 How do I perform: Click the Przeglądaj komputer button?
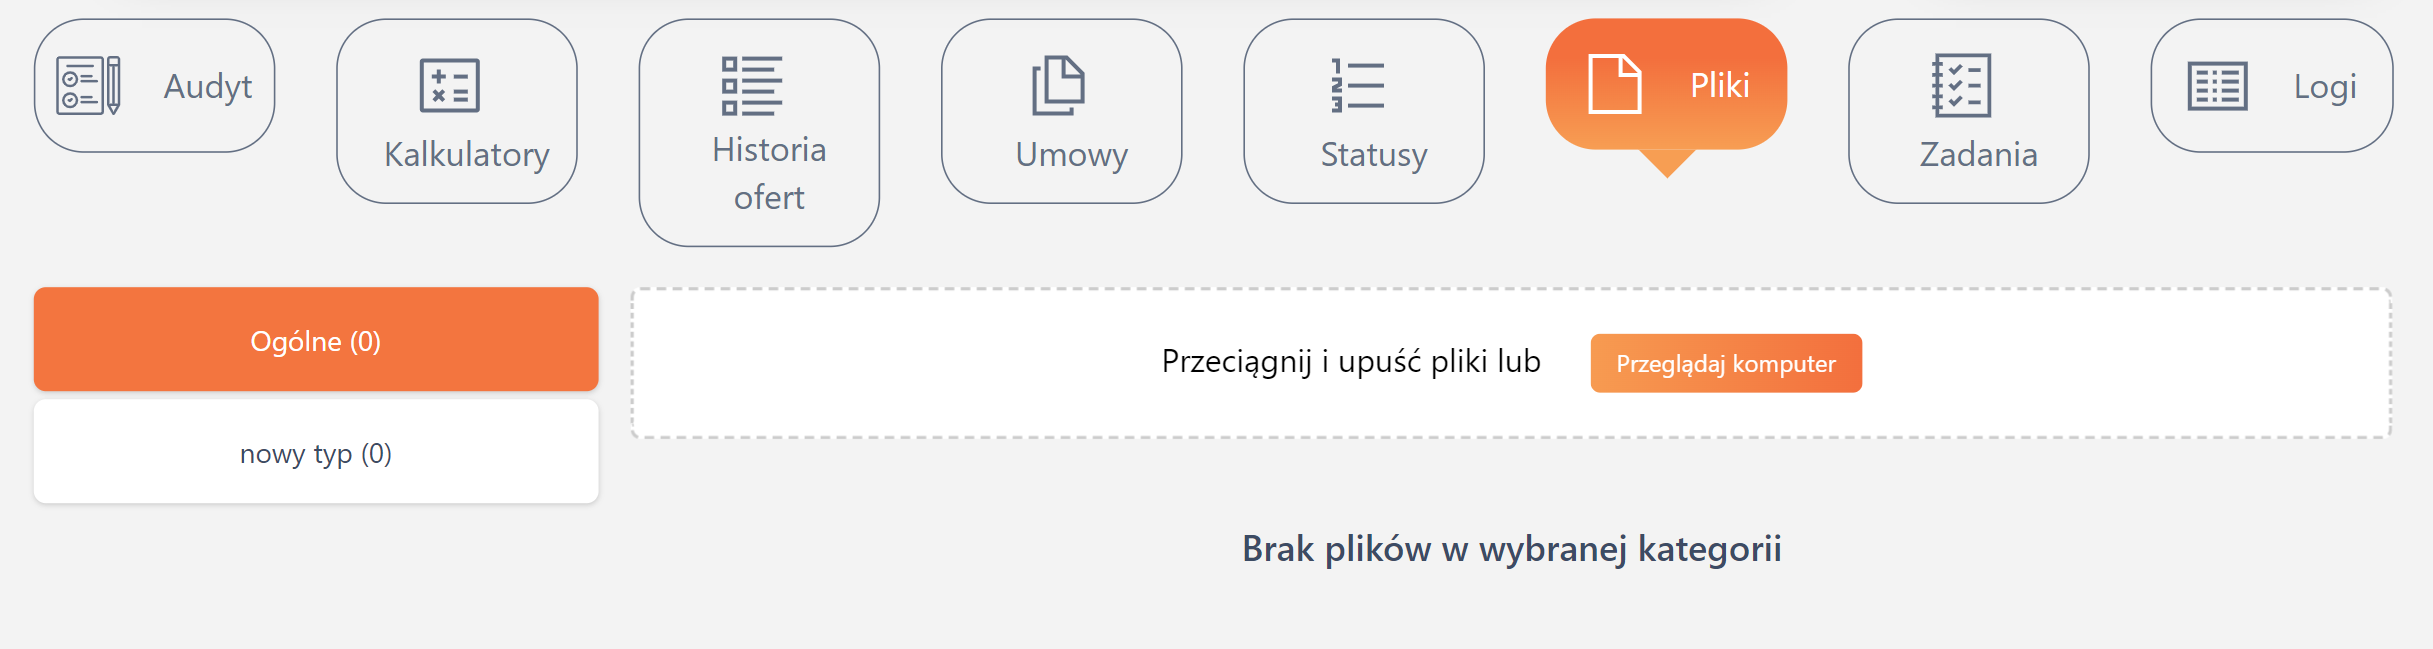[x=1725, y=363]
